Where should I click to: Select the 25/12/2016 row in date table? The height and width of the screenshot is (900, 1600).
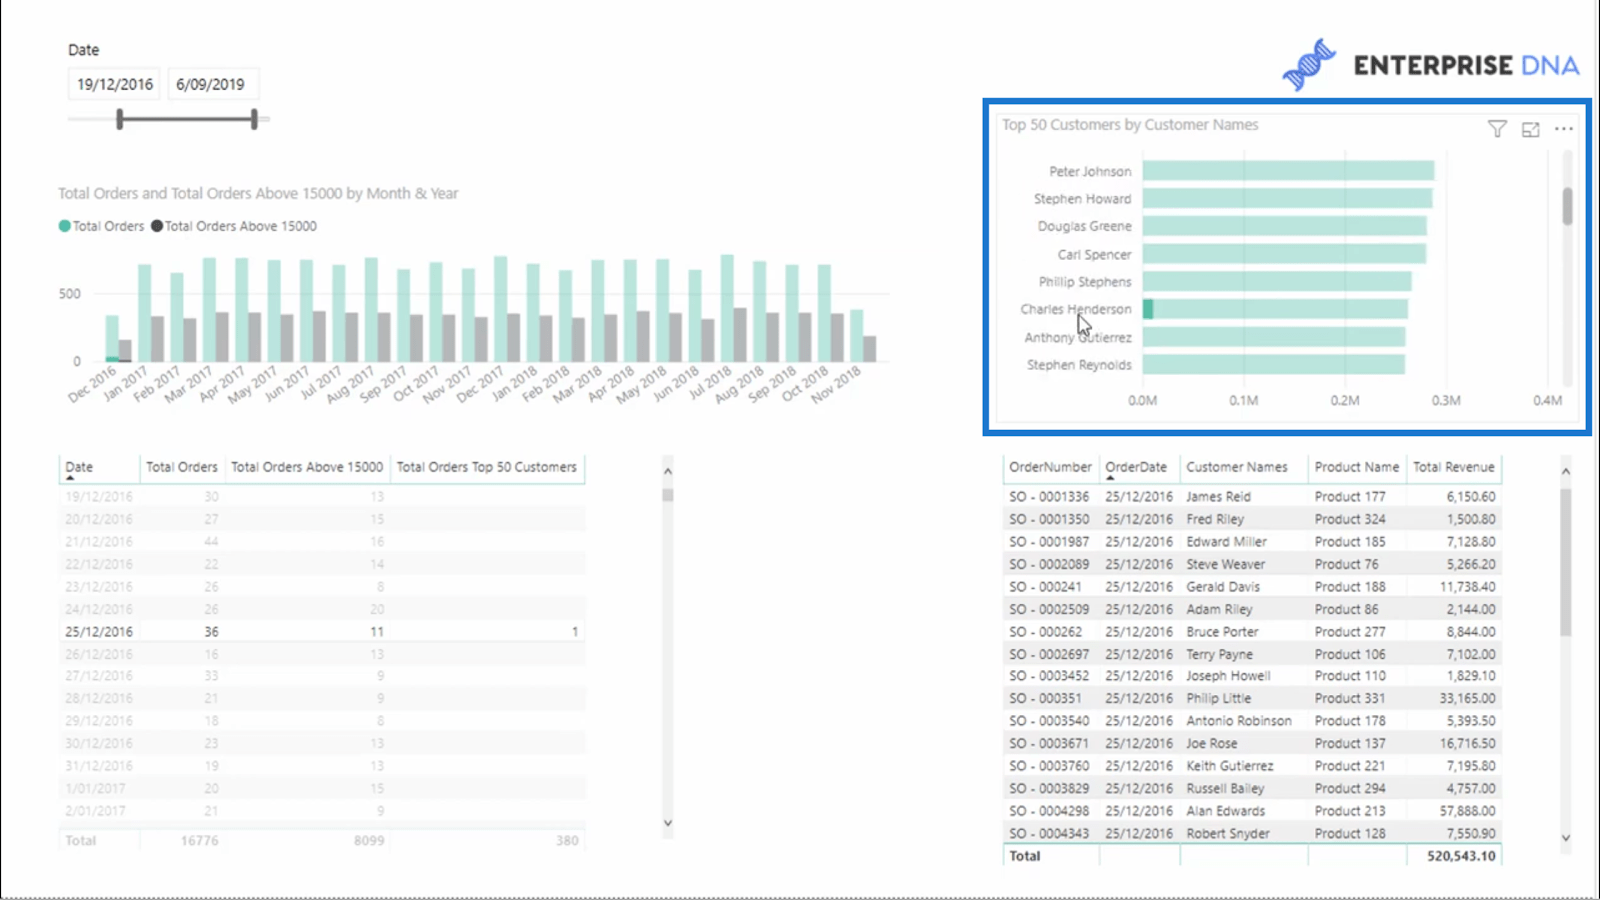pyautogui.click(x=322, y=632)
